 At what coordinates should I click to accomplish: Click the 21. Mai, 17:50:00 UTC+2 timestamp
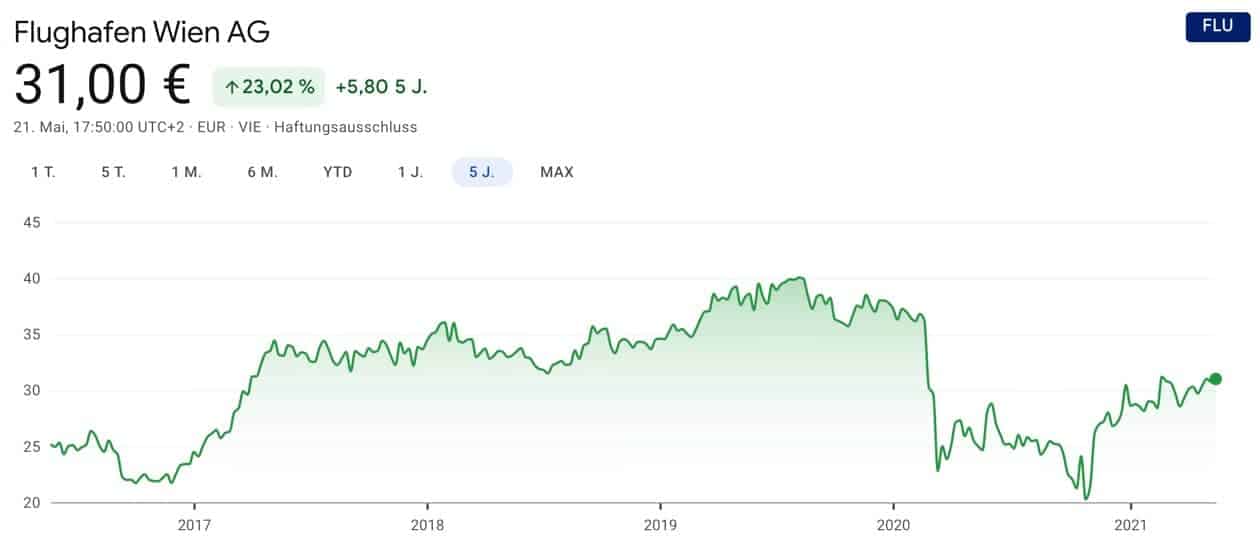[x=100, y=127]
